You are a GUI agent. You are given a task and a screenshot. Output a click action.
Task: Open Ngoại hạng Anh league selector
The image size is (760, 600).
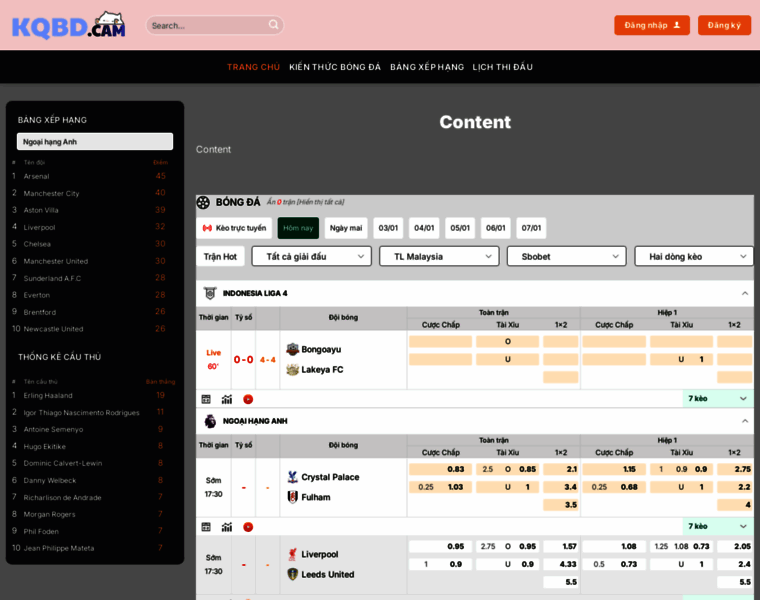pos(95,142)
